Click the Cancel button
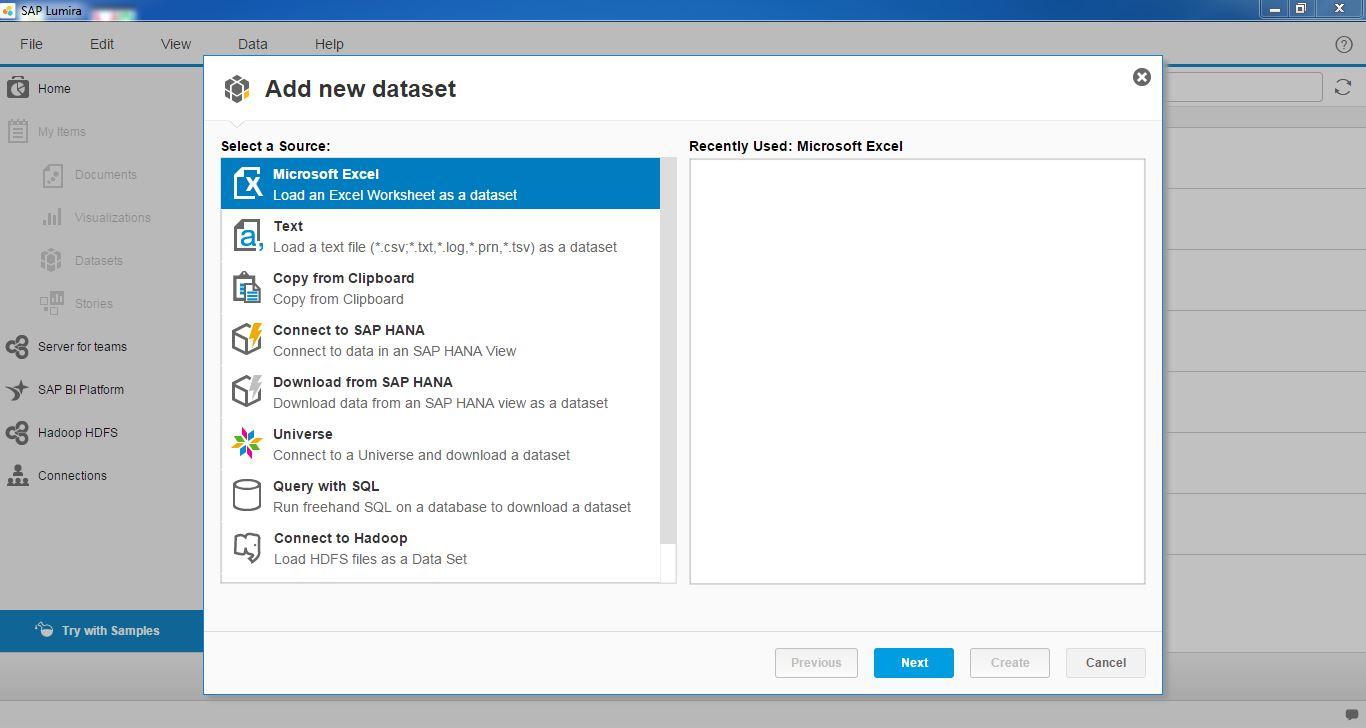 [x=1106, y=663]
